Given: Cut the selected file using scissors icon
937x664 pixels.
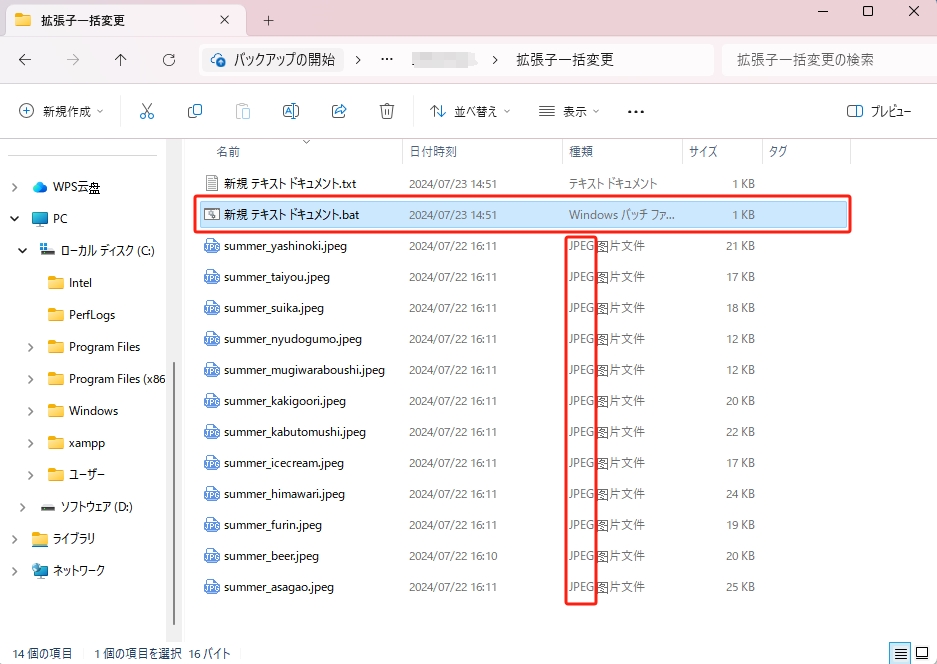Looking at the screenshot, I should coord(147,111).
